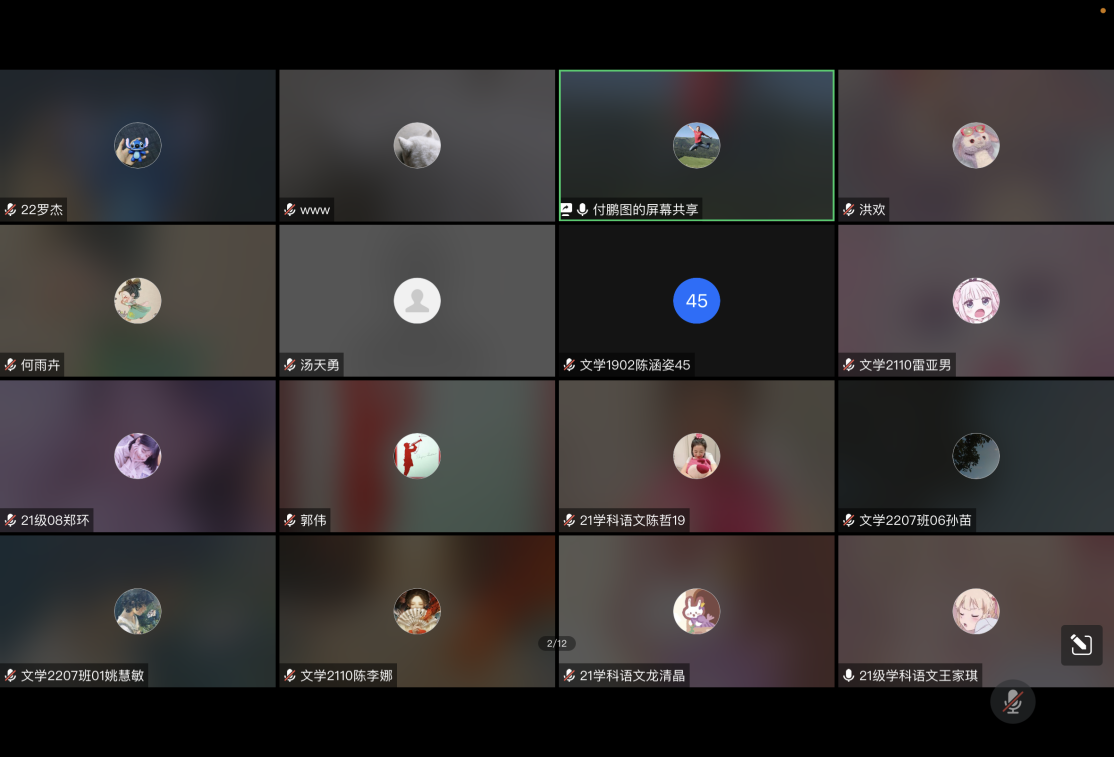The width and height of the screenshot is (1114, 757).
Task: Click 22罗杰's blue cartoon avatar
Action: pos(138,146)
